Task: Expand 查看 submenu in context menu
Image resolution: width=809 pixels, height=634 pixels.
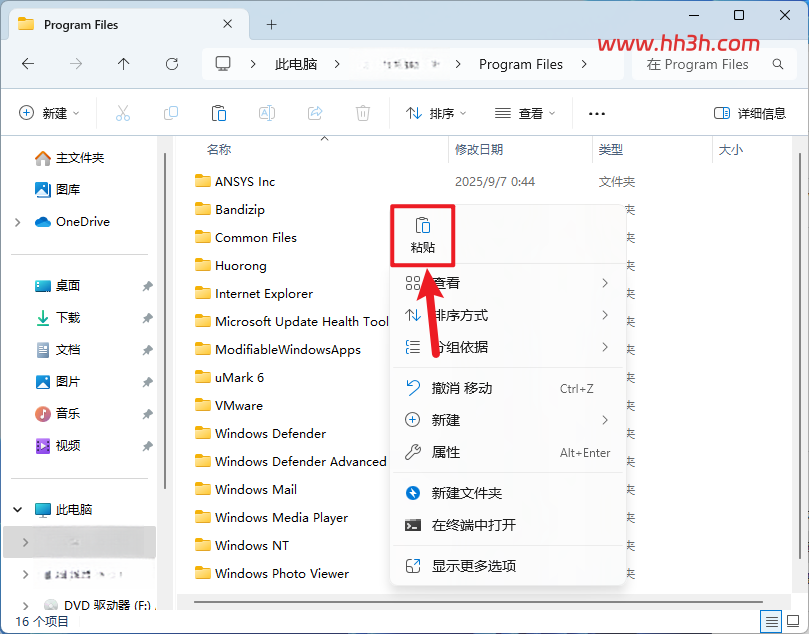Action: coord(508,283)
